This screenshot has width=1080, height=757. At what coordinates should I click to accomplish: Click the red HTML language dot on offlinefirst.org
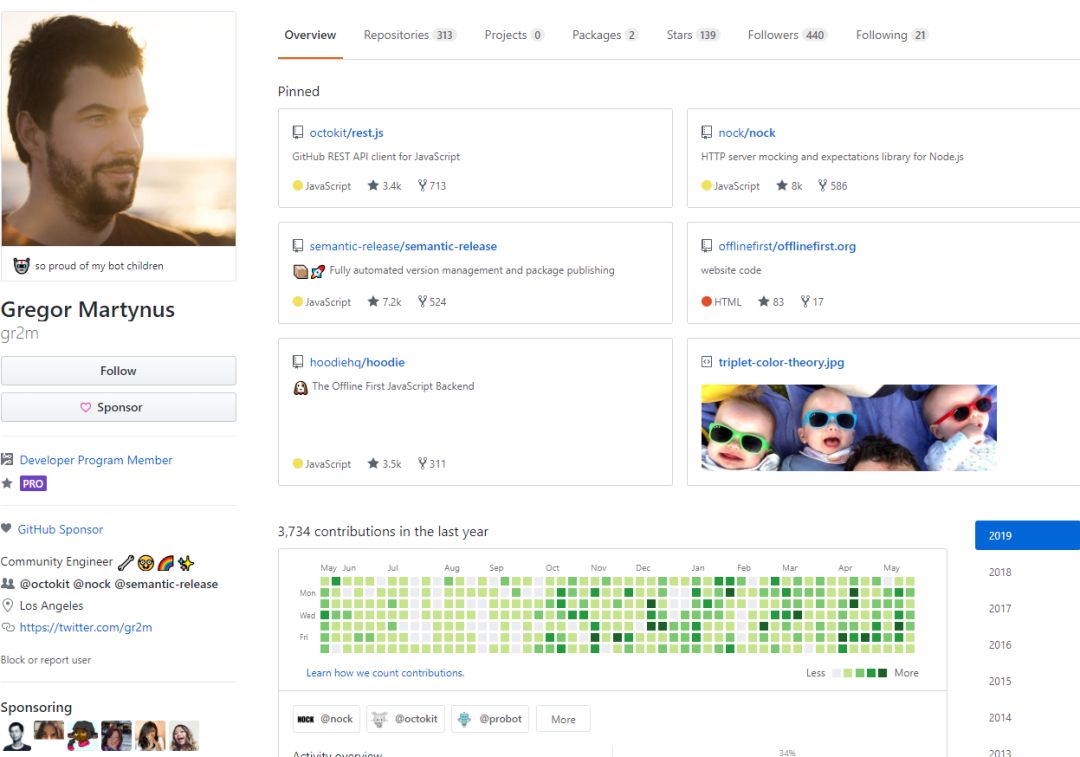pos(706,301)
